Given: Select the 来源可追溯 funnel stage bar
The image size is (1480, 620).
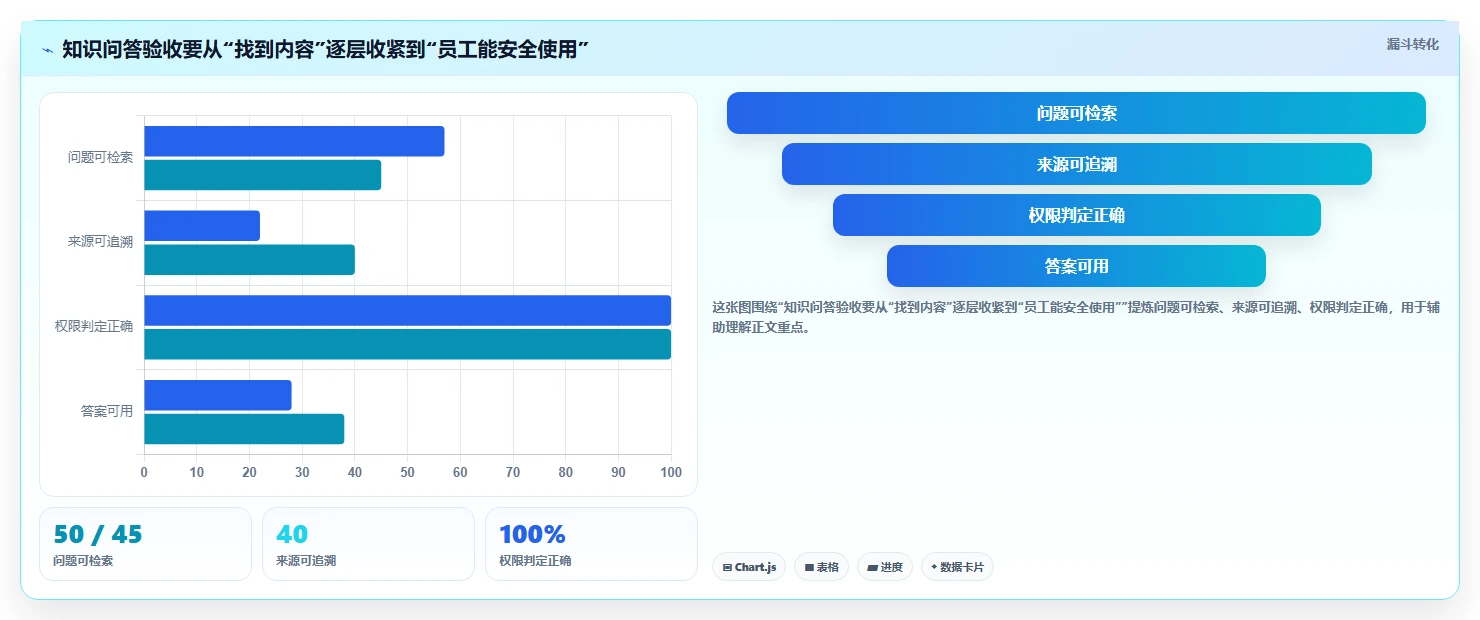Looking at the screenshot, I should (1076, 164).
